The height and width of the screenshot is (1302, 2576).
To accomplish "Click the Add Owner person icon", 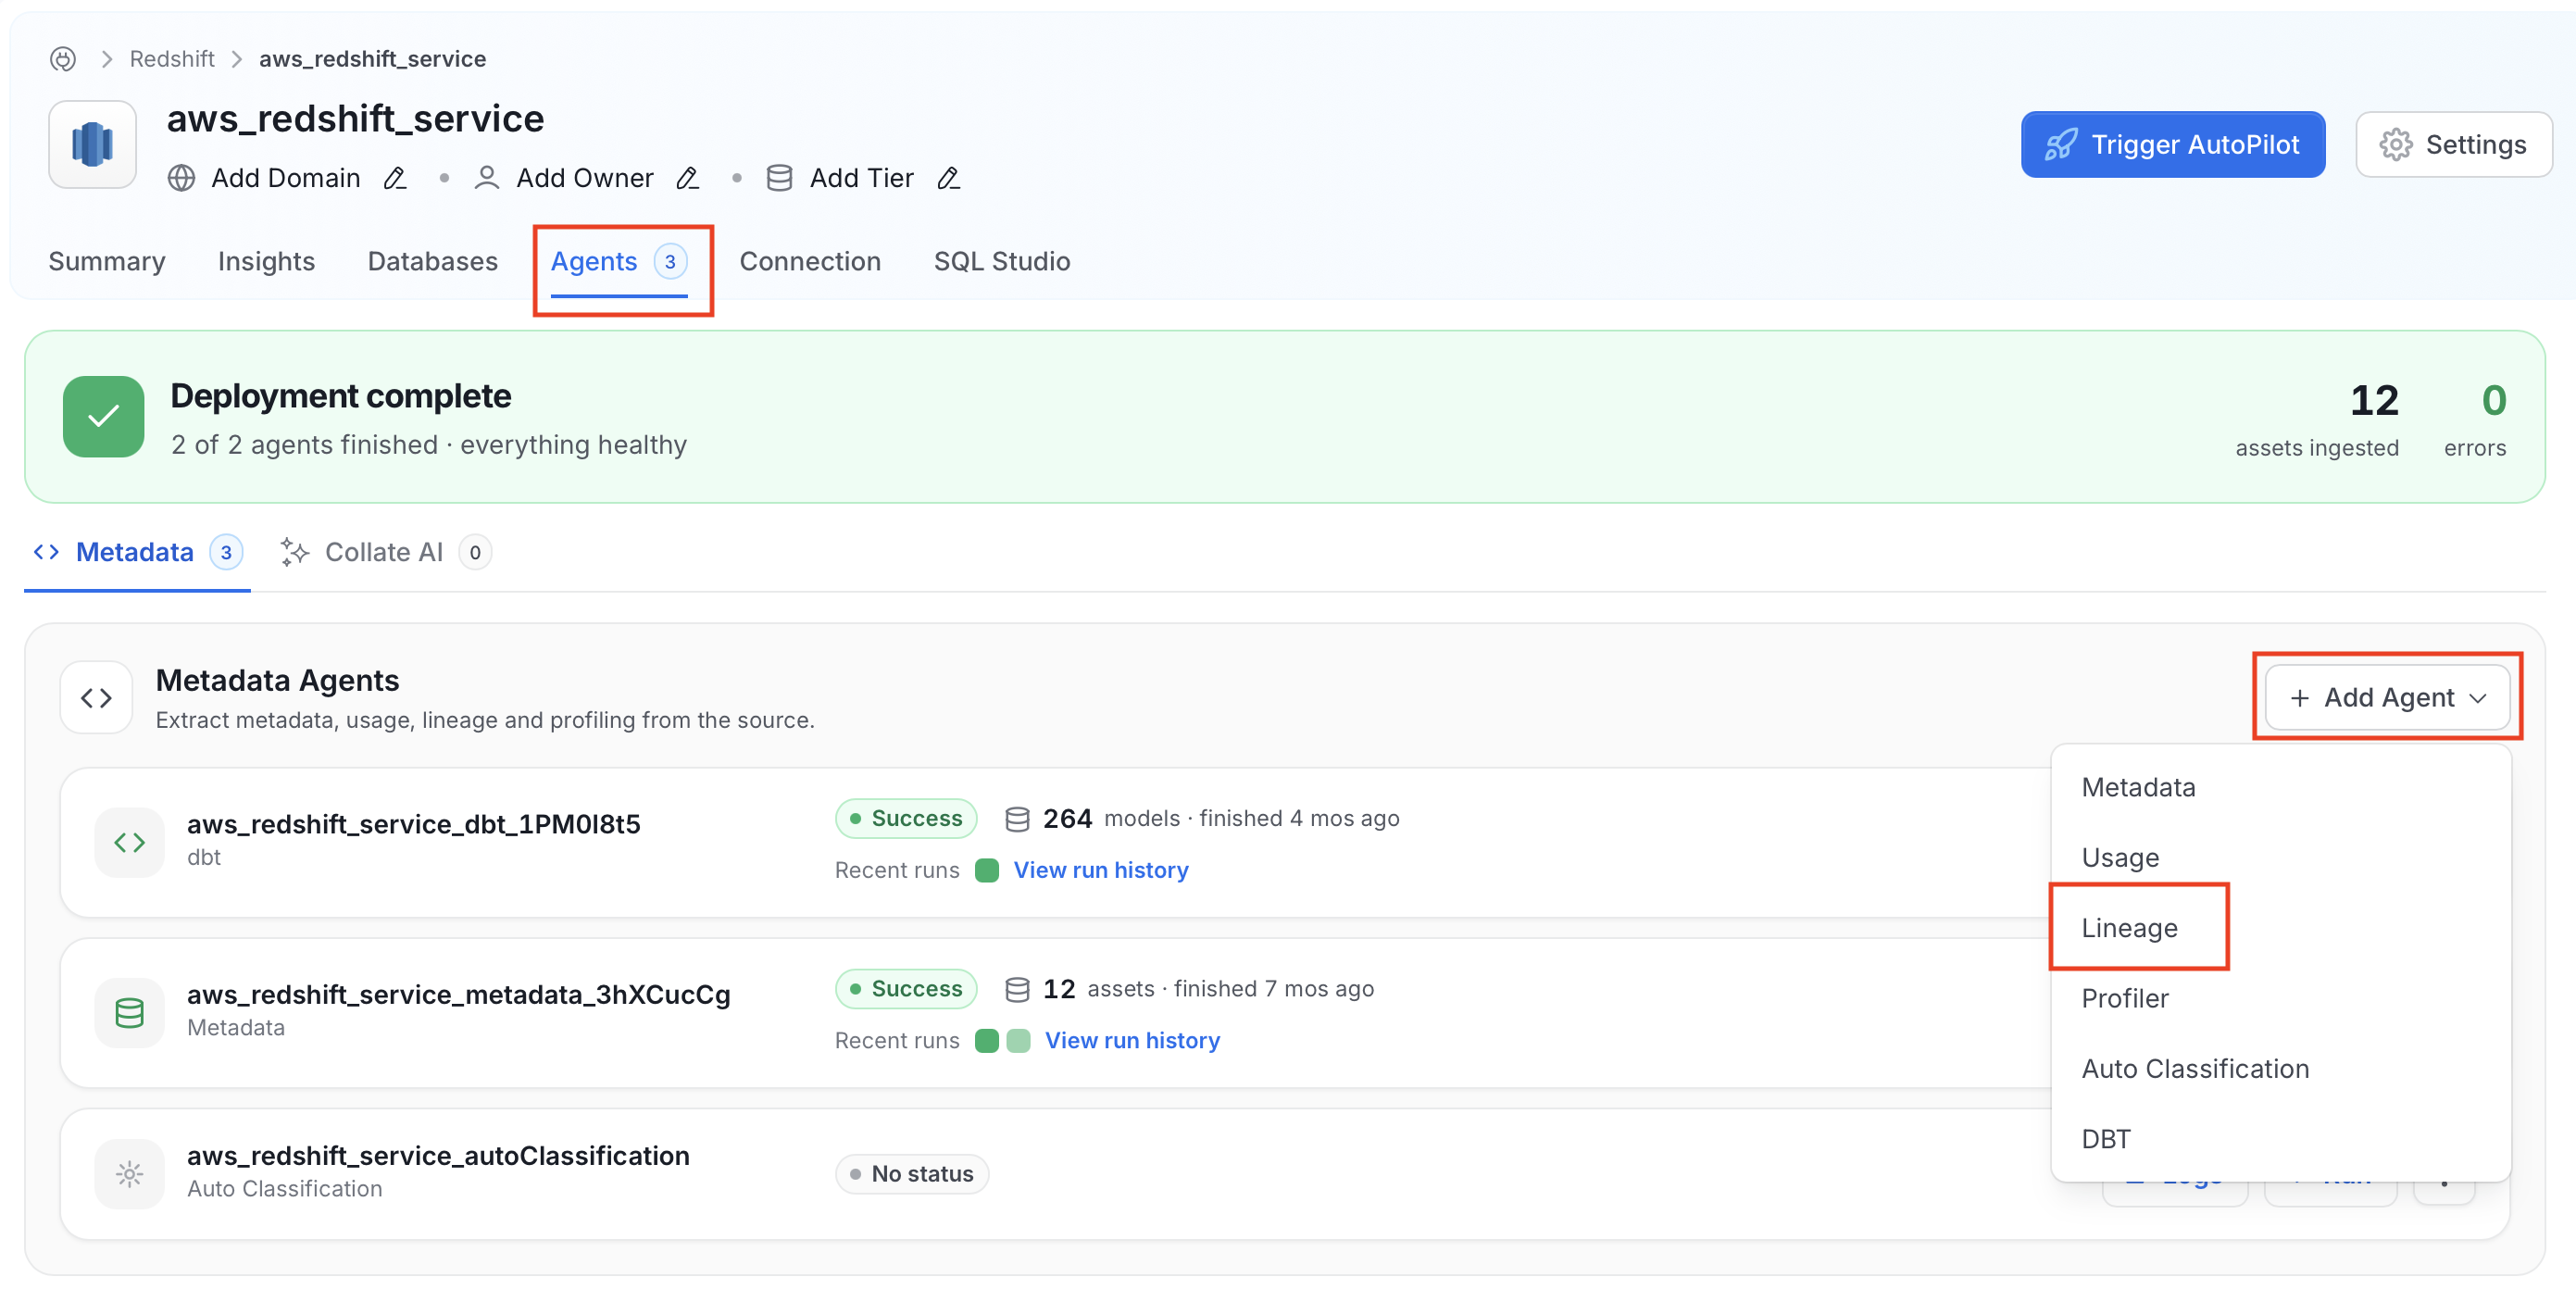I will (487, 178).
